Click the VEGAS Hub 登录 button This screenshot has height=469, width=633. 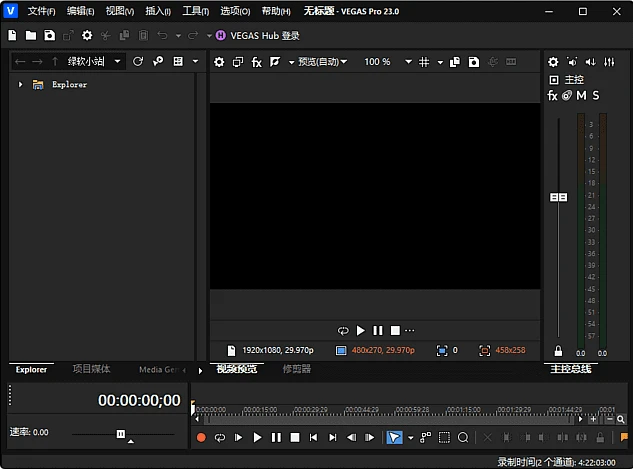[258, 36]
